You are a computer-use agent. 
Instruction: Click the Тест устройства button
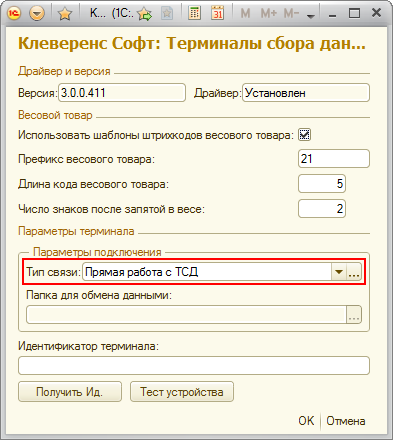tap(182, 392)
